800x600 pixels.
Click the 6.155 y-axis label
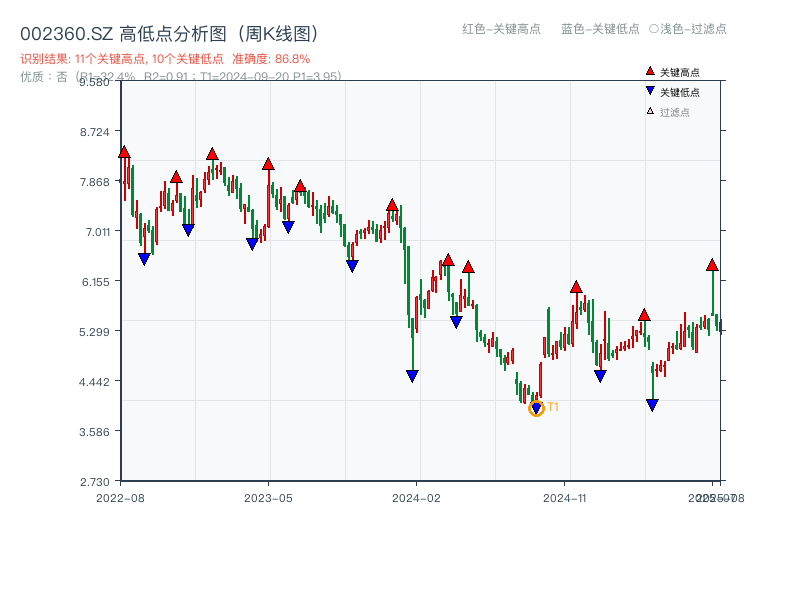tap(95, 282)
